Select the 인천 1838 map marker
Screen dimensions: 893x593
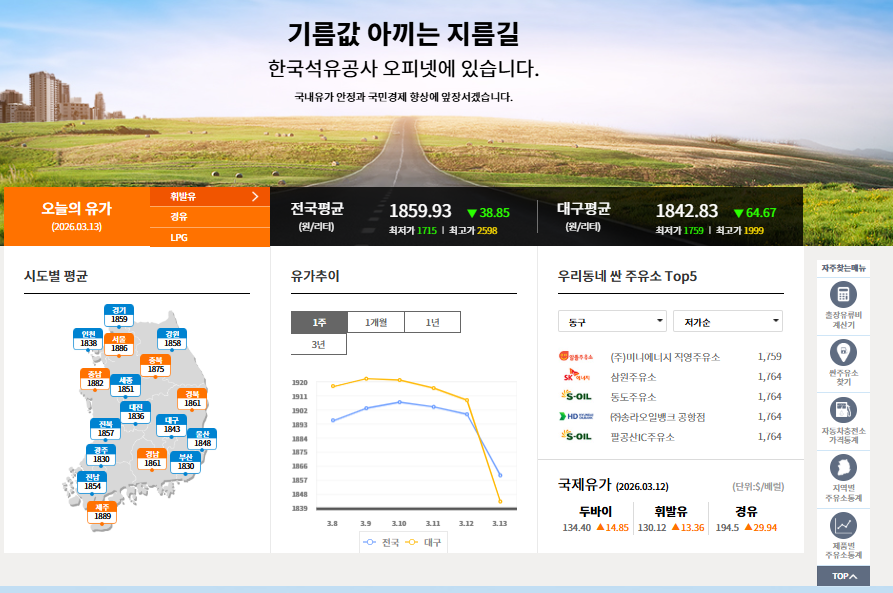(x=88, y=339)
